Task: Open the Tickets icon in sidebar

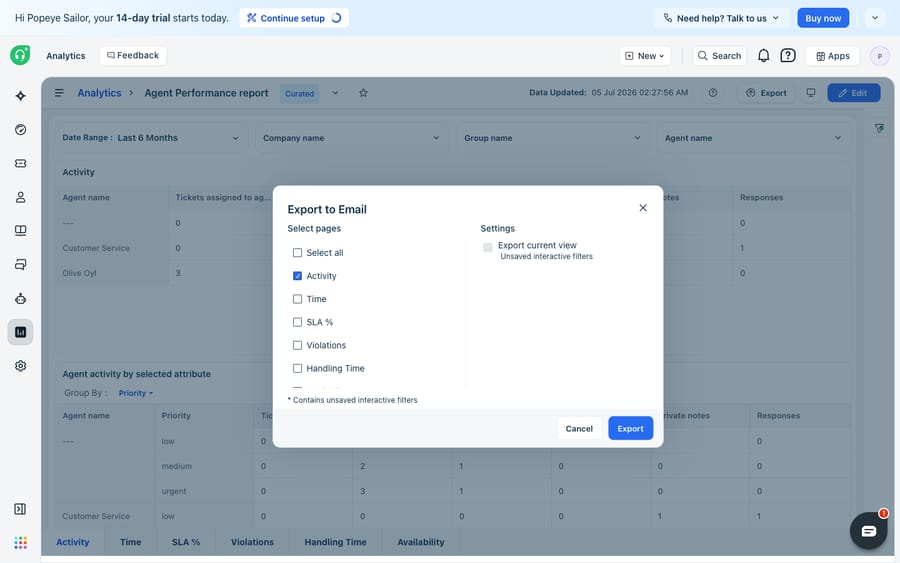Action: coord(21,164)
